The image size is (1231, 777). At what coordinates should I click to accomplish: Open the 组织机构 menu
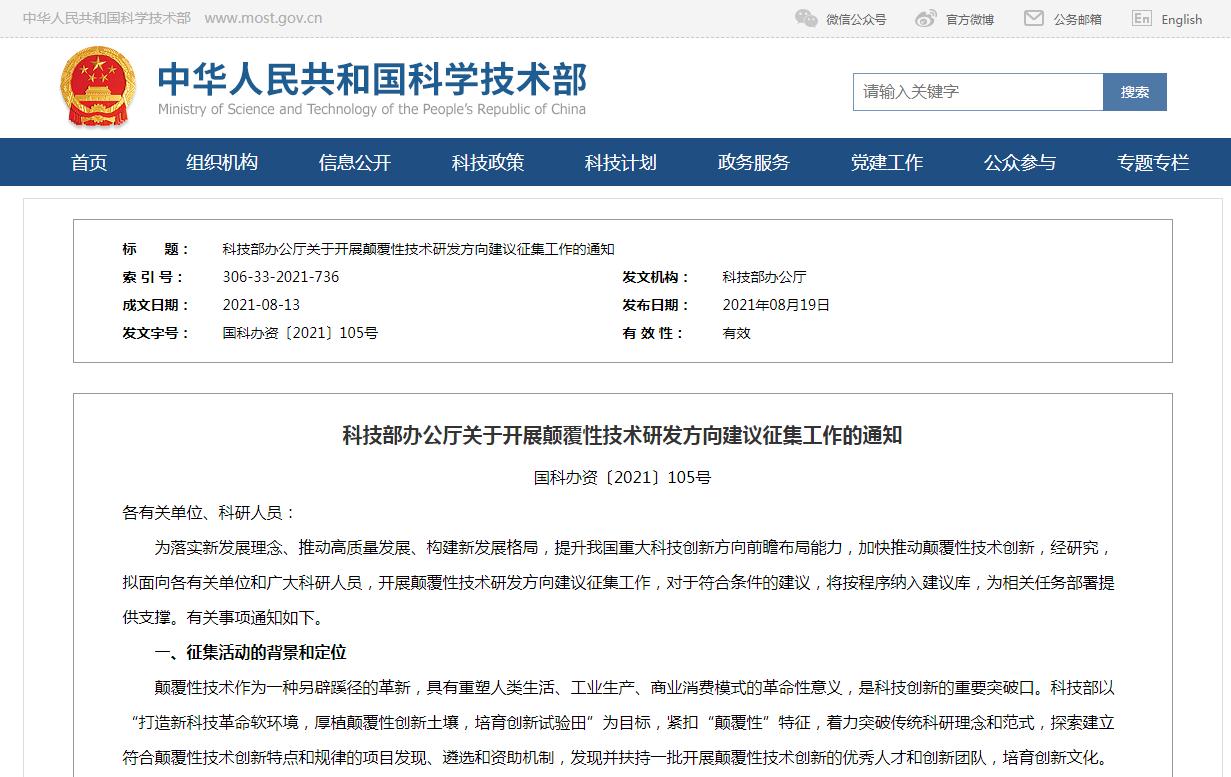[x=222, y=162]
